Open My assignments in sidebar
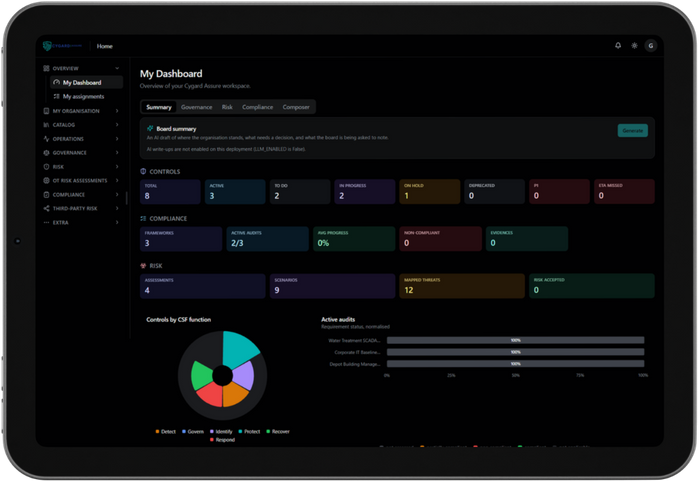The image size is (700, 481). [87, 96]
